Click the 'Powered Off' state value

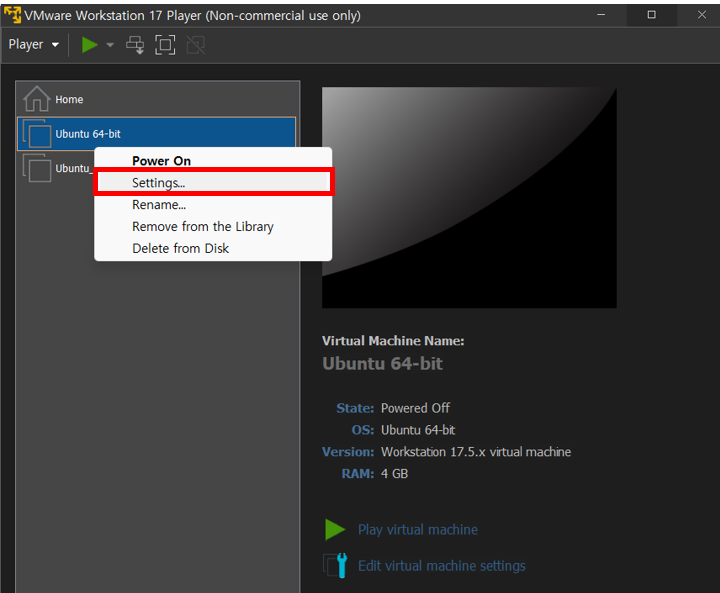coord(415,408)
